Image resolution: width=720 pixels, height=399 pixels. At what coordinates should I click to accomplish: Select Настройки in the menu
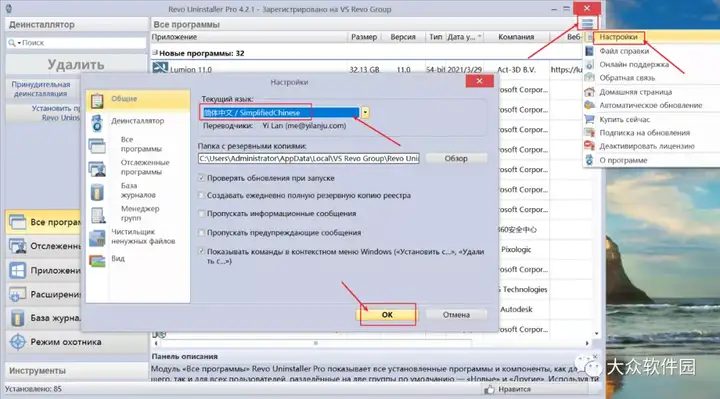(x=618, y=37)
